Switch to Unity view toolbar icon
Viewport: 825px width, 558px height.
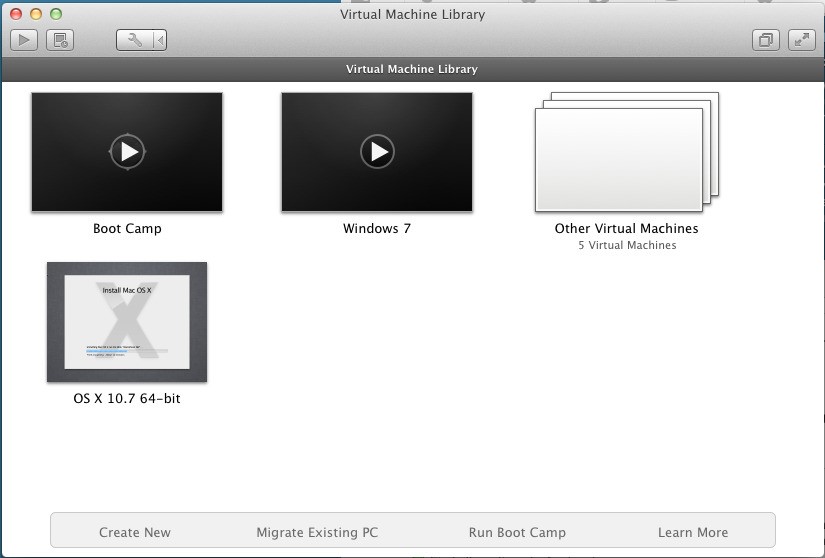[x=766, y=40]
